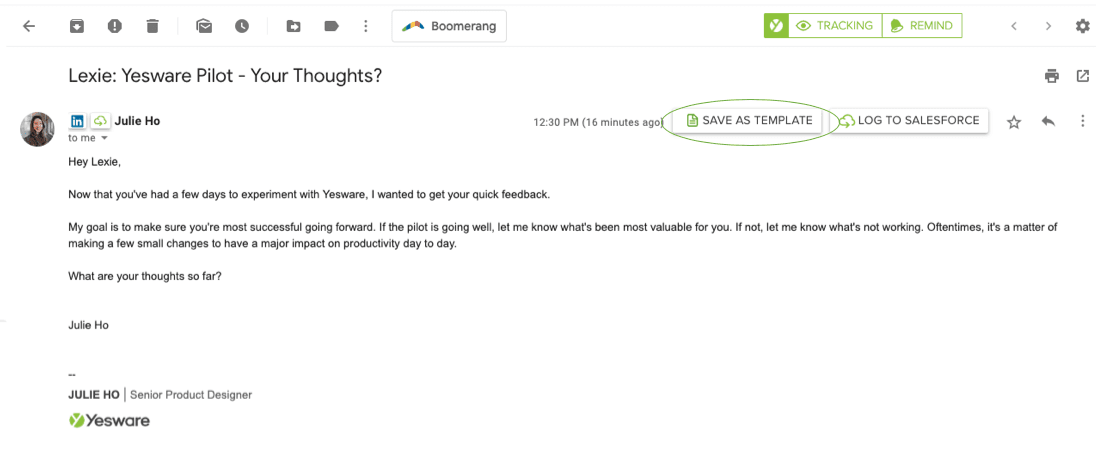The width and height of the screenshot is (1113, 470).
Task: Archive this email conversation
Action: 77,26
